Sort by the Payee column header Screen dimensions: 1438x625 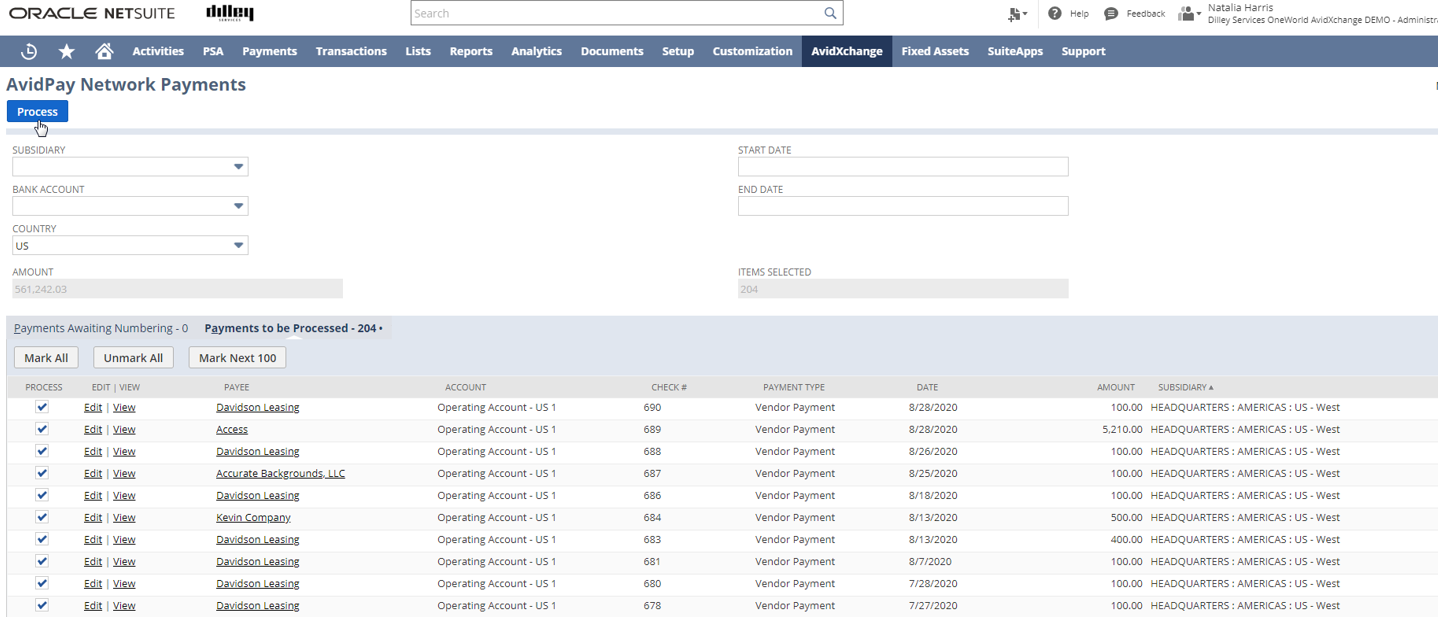pos(237,387)
